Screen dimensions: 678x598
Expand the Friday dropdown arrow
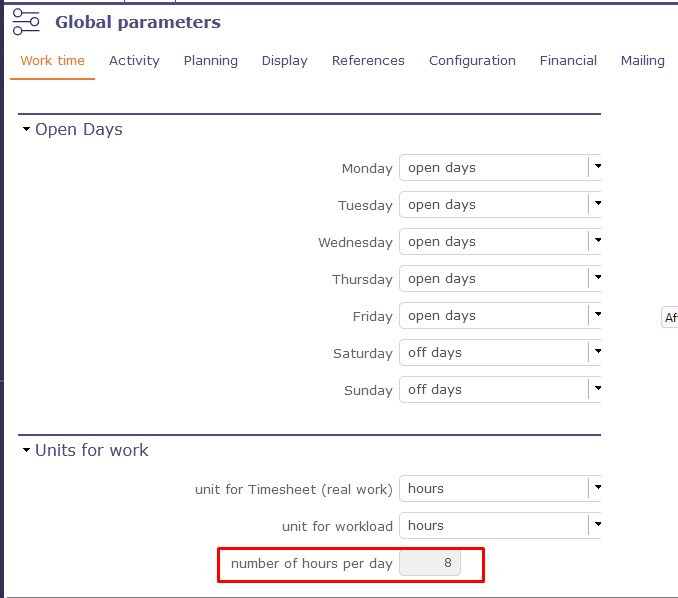click(x=596, y=315)
